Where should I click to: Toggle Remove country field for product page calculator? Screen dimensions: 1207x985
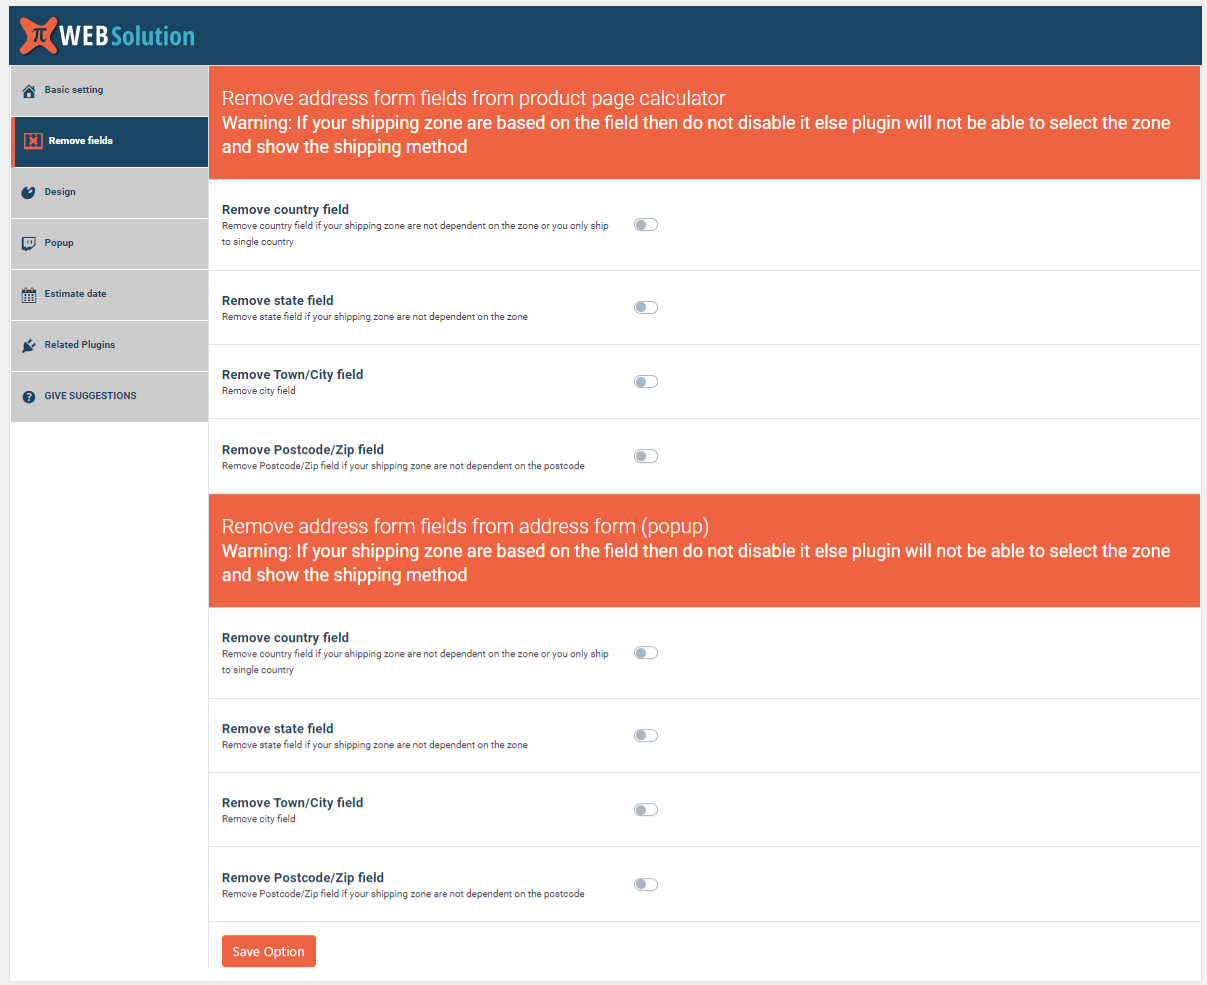[646, 225]
